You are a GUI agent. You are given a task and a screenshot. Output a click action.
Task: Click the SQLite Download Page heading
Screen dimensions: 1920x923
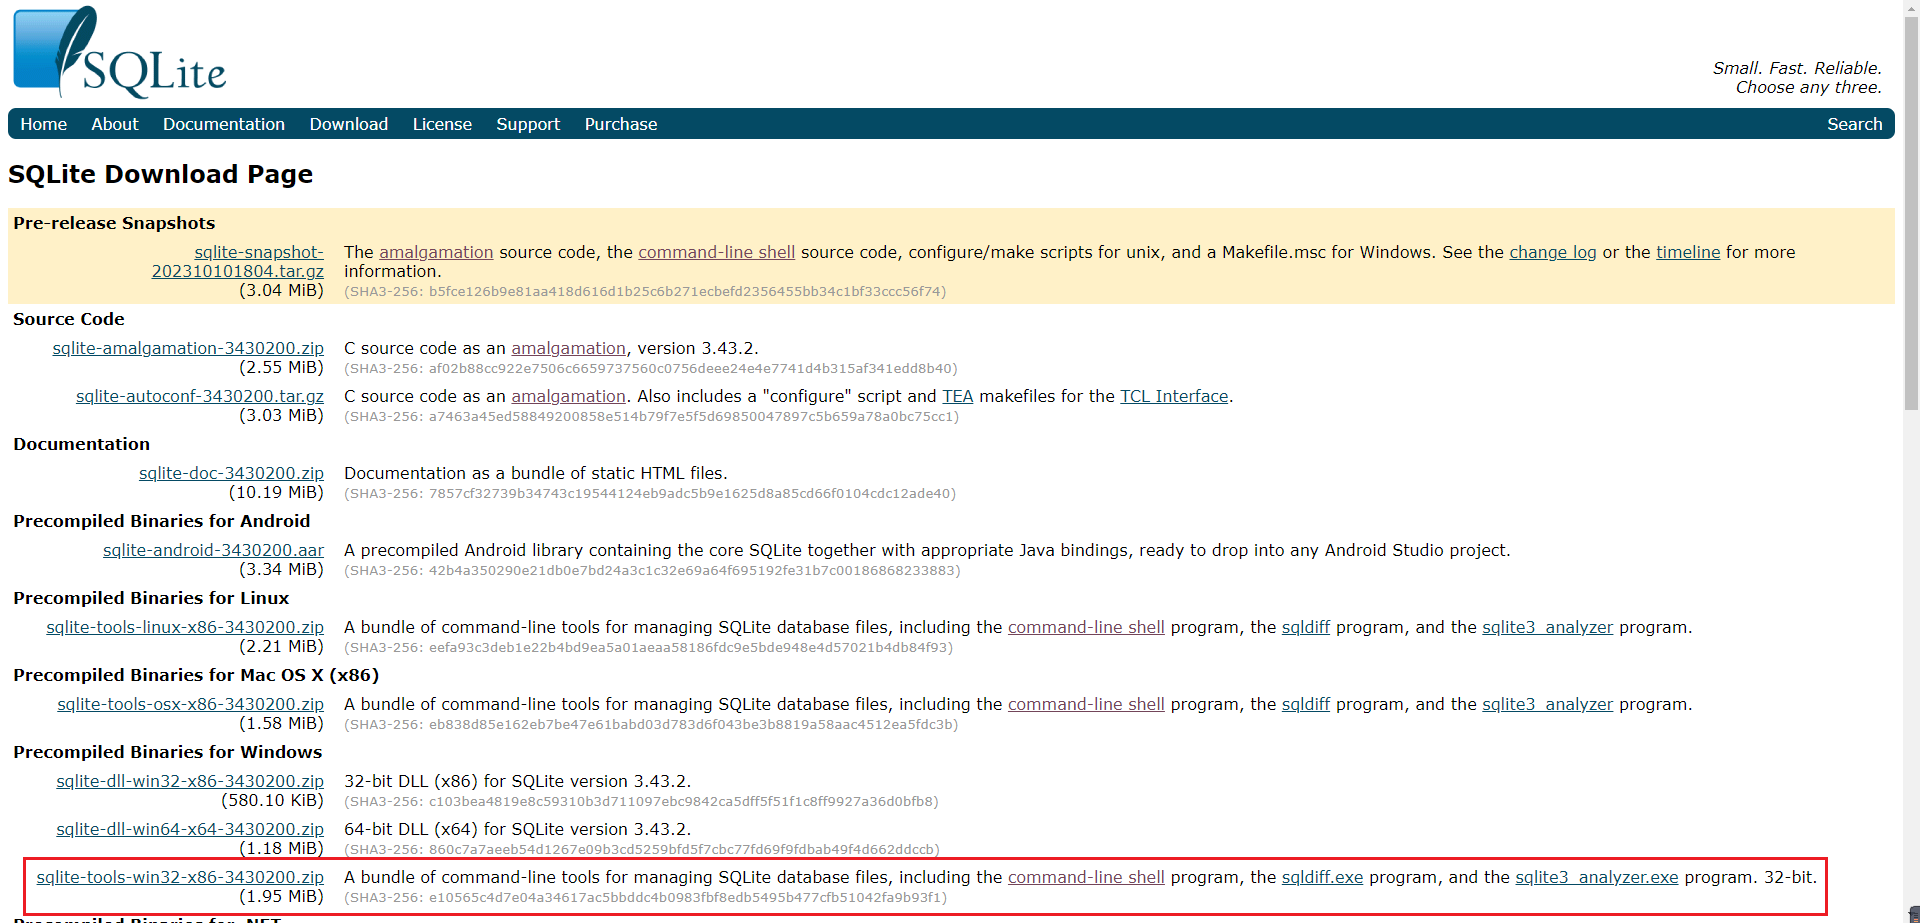(161, 174)
